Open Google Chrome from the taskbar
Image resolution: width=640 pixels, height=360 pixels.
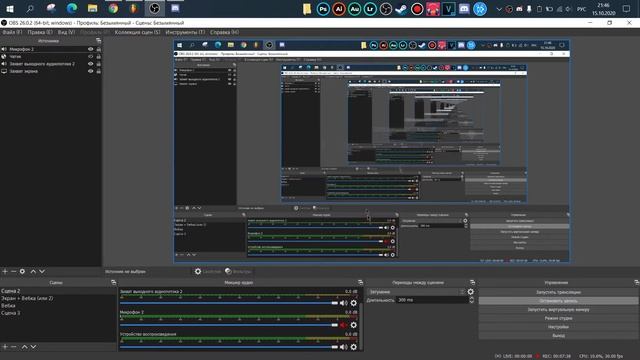[113, 8]
